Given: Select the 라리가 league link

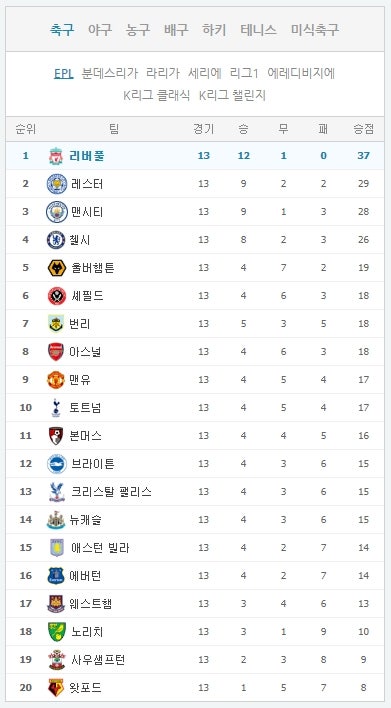Looking at the screenshot, I should (x=163, y=73).
